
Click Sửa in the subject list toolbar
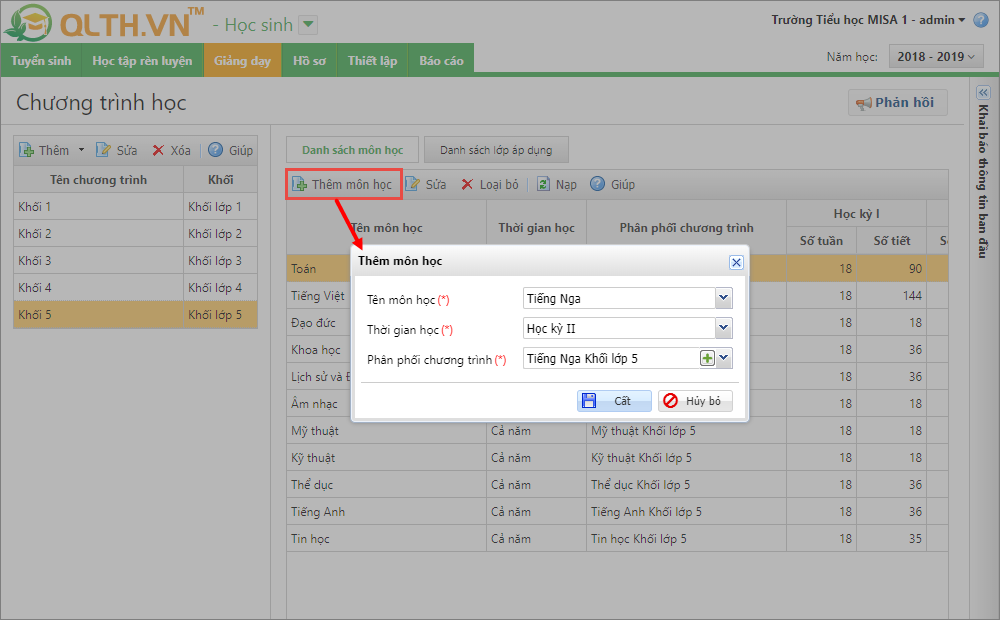(x=426, y=184)
